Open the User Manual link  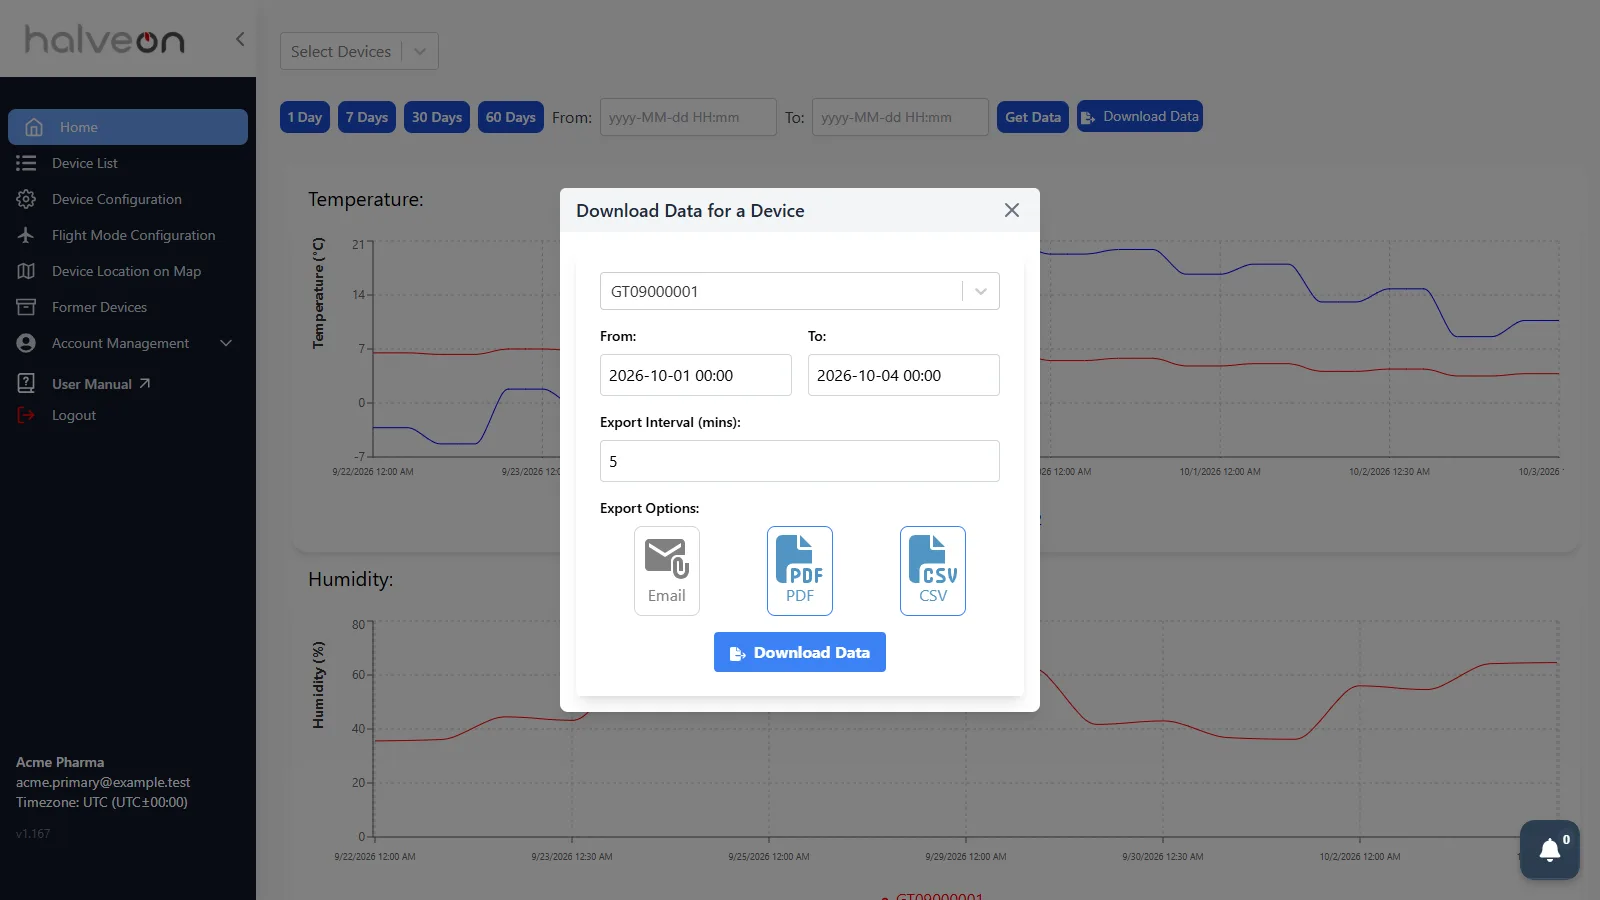(101, 384)
